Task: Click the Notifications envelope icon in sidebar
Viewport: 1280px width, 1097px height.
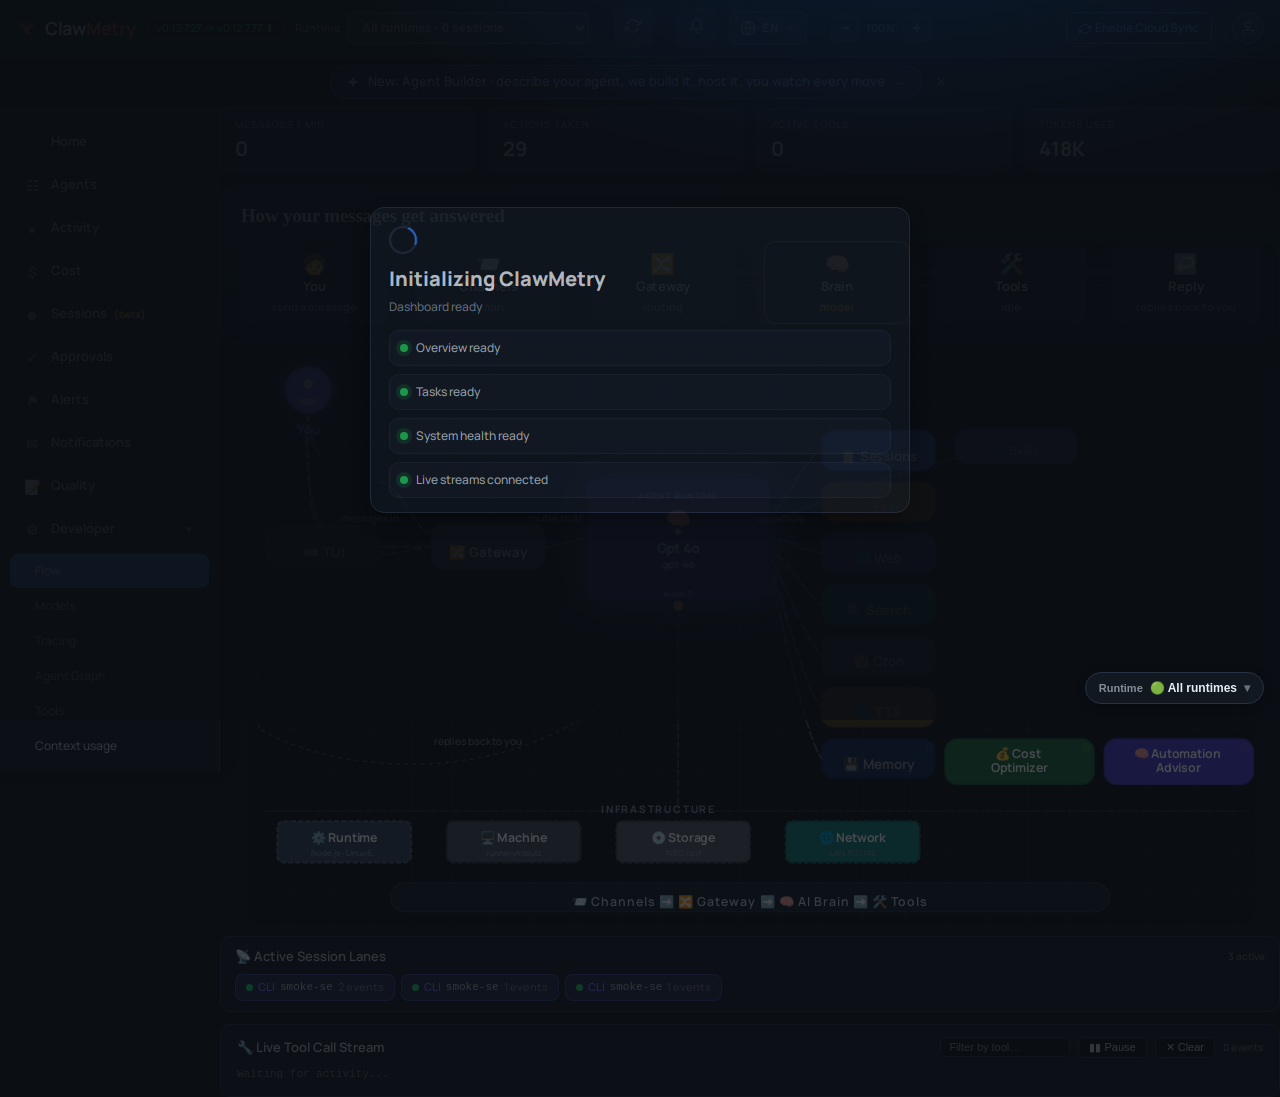Action: coord(32,443)
